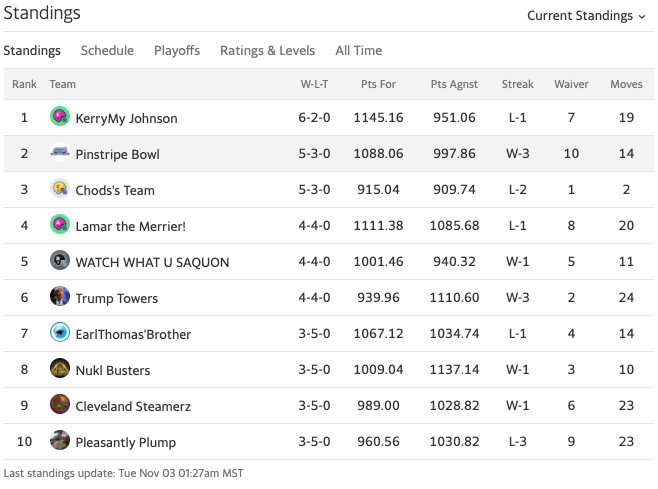Click Trump Towers team avatar
This screenshot has height=489, width=658.
(60, 297)
